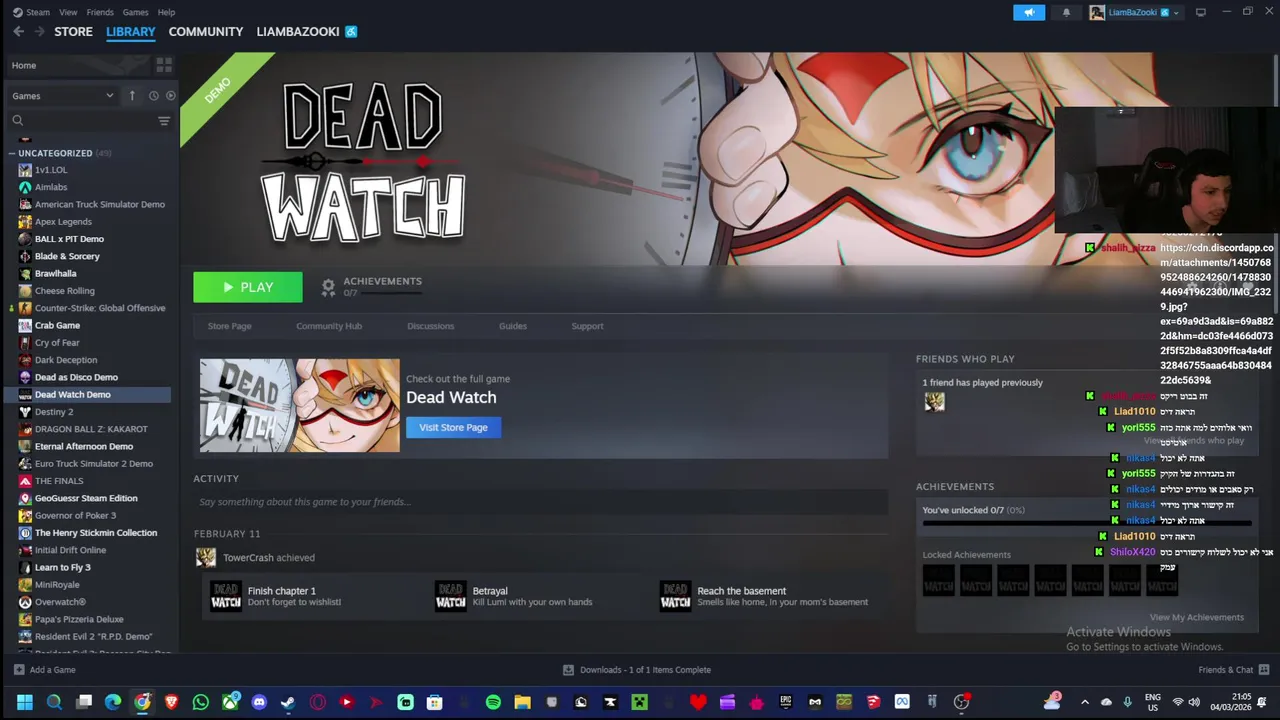The image size is (1280, 720).
Task: Open Minecraft creeper taskbar icon
Action: (640, 702)
